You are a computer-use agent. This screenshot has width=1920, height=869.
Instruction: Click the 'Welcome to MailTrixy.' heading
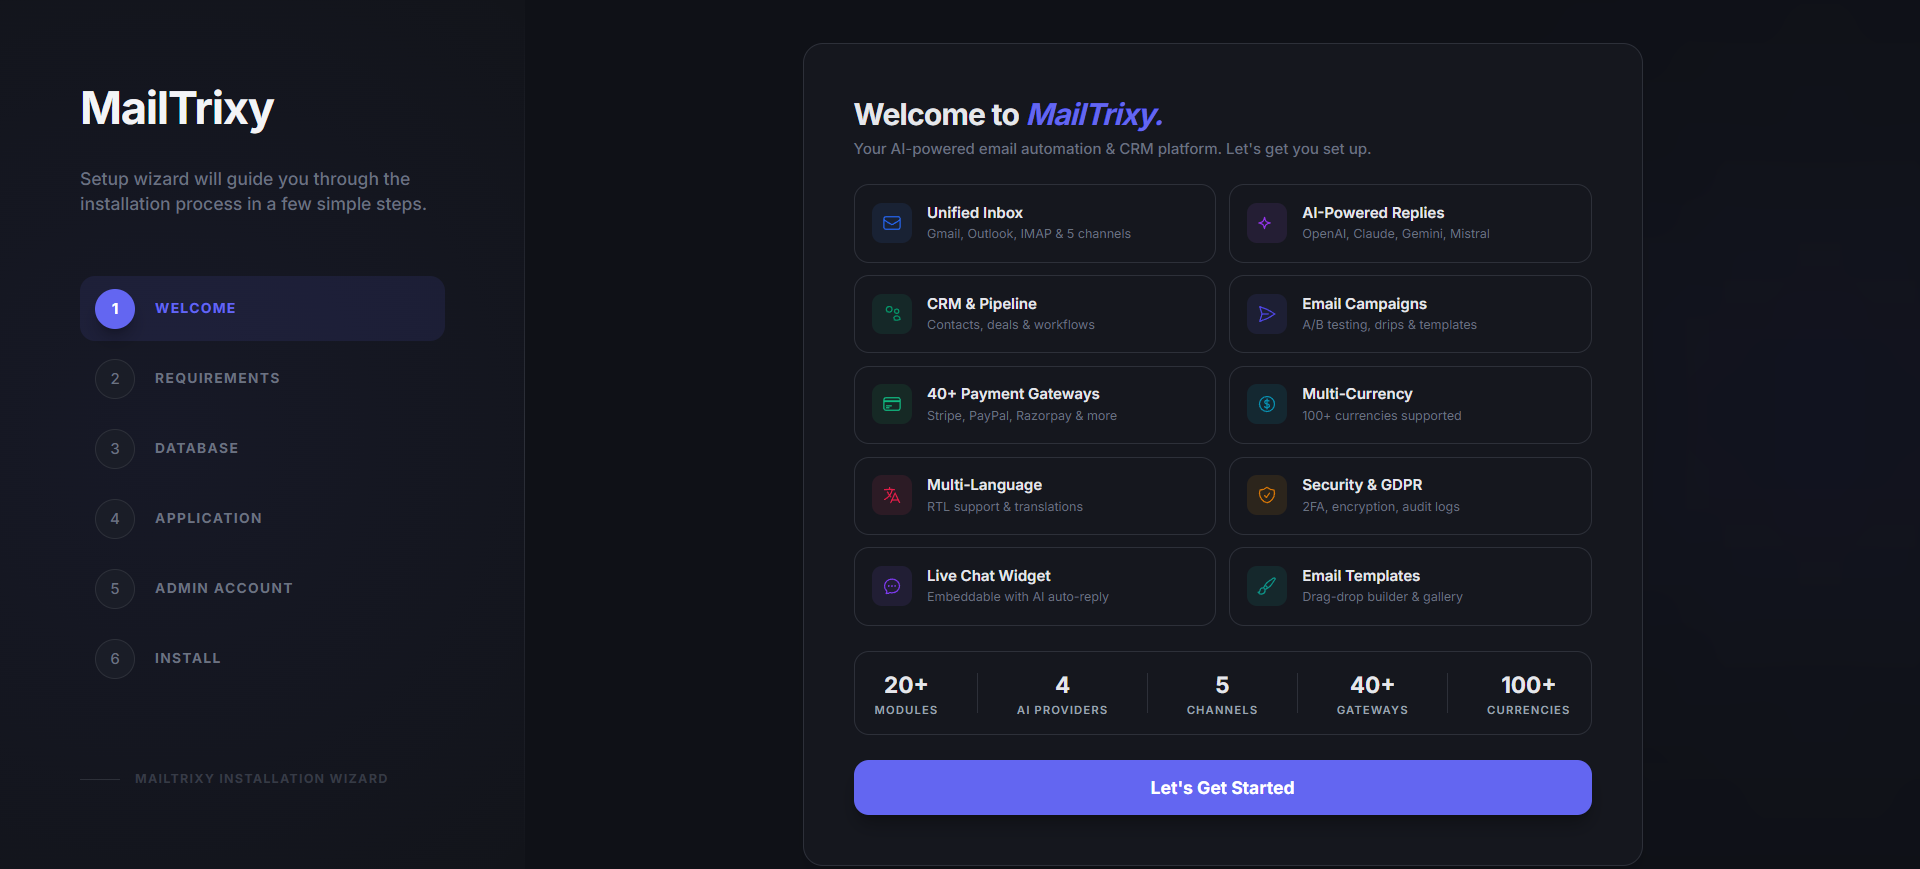pos(1008,115)
